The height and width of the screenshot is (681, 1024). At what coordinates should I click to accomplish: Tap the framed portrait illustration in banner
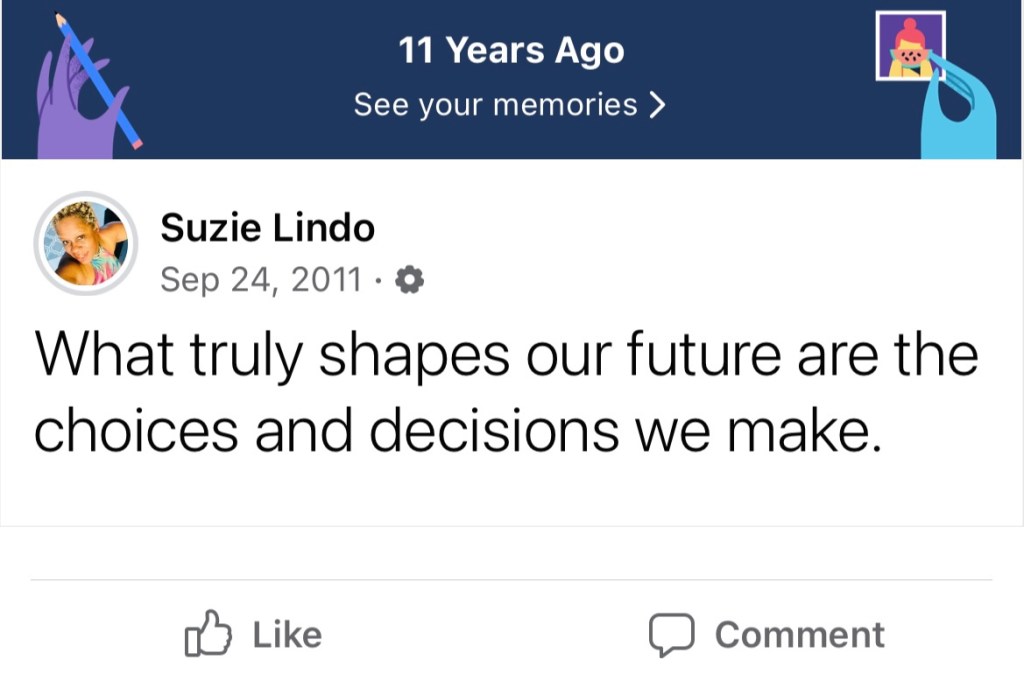pos(910,45)
